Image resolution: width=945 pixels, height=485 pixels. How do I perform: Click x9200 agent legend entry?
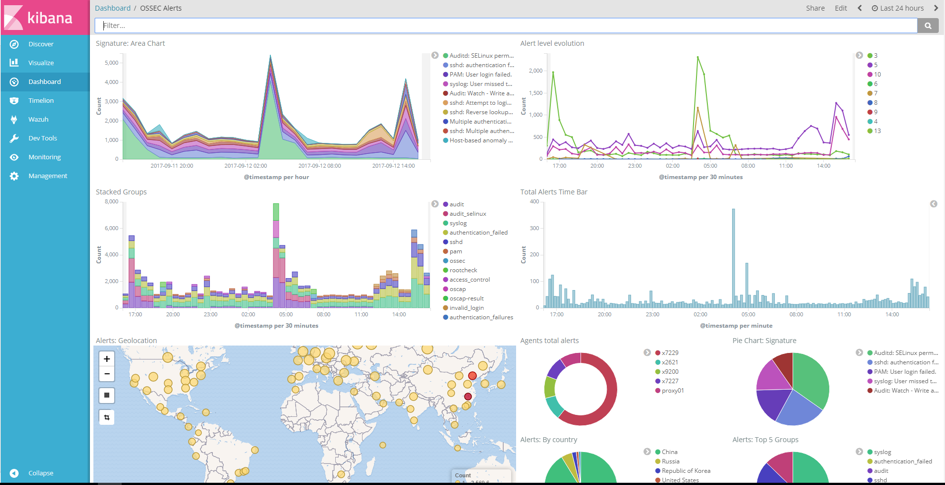[x=666, y=372]
